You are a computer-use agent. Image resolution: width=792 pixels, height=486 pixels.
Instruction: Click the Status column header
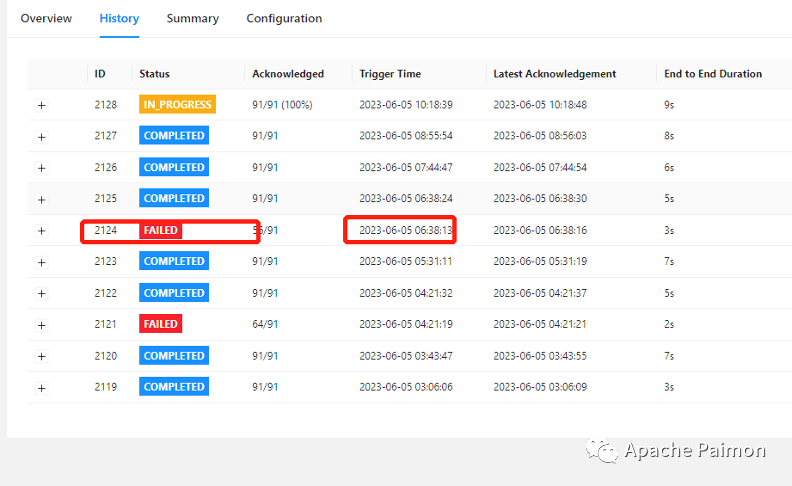coord(155,74)
